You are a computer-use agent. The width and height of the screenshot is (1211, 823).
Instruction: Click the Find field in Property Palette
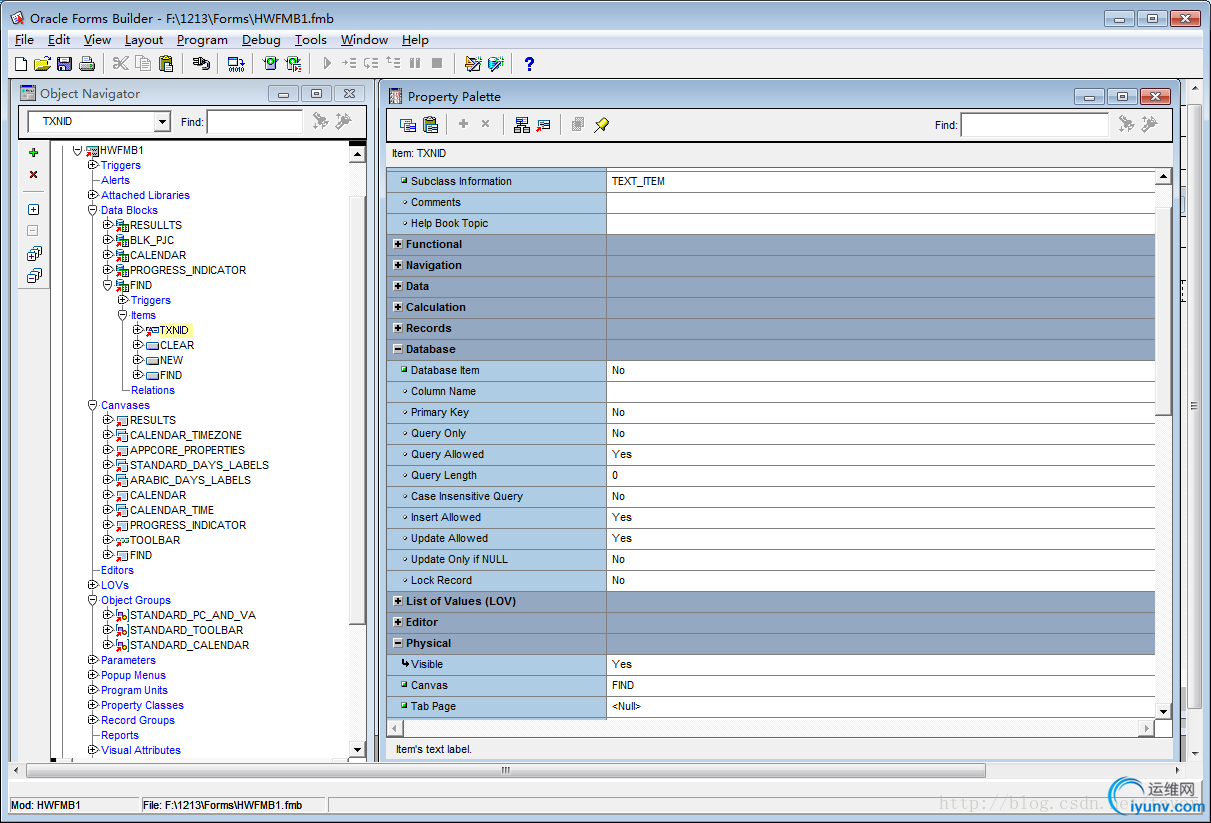point(1034,125)
